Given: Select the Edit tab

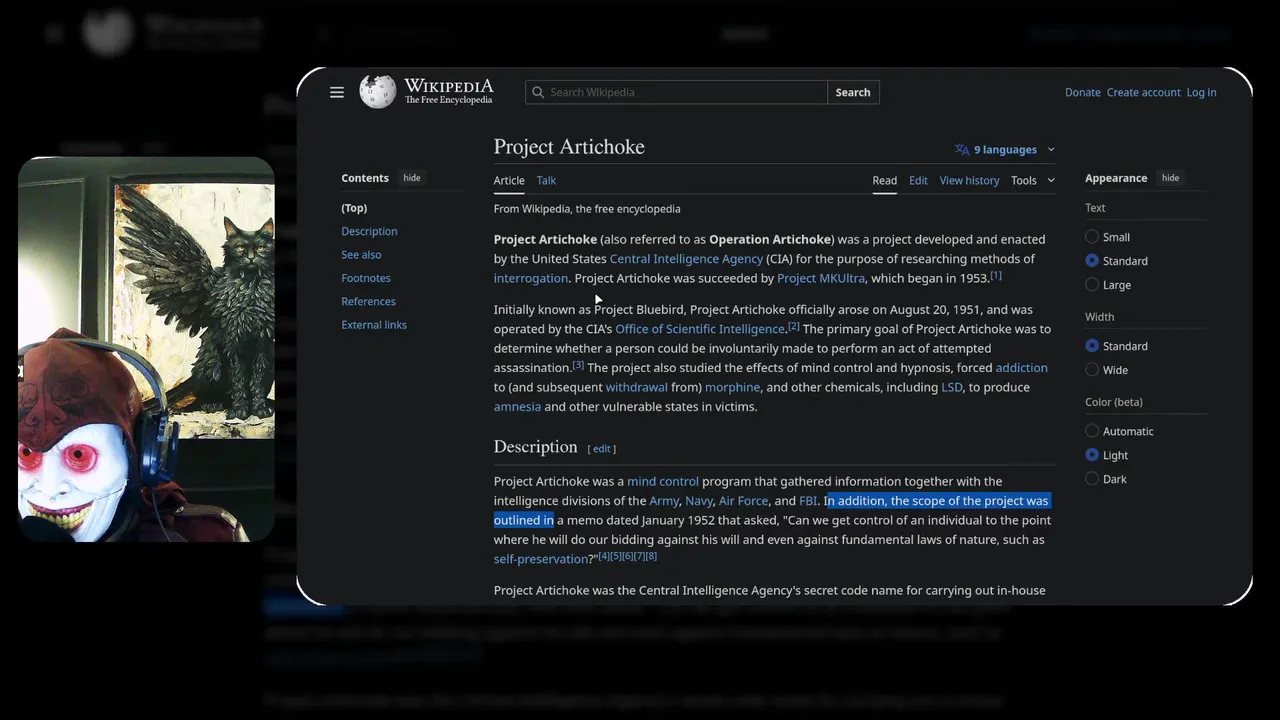Looking at the screenshot, I should (918, 181).
